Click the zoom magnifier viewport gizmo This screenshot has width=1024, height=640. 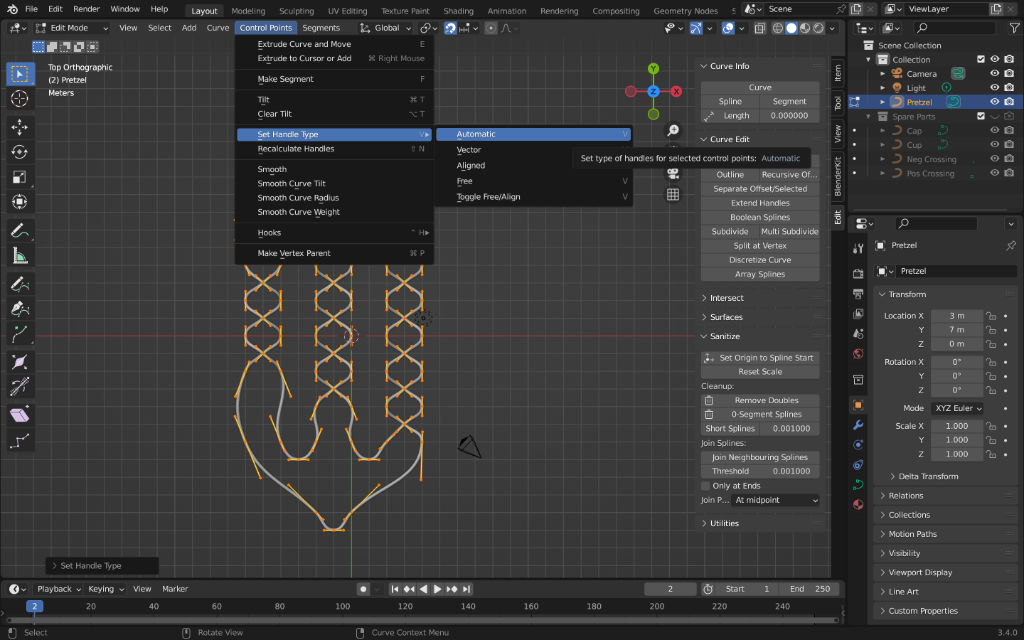point(673,131)
